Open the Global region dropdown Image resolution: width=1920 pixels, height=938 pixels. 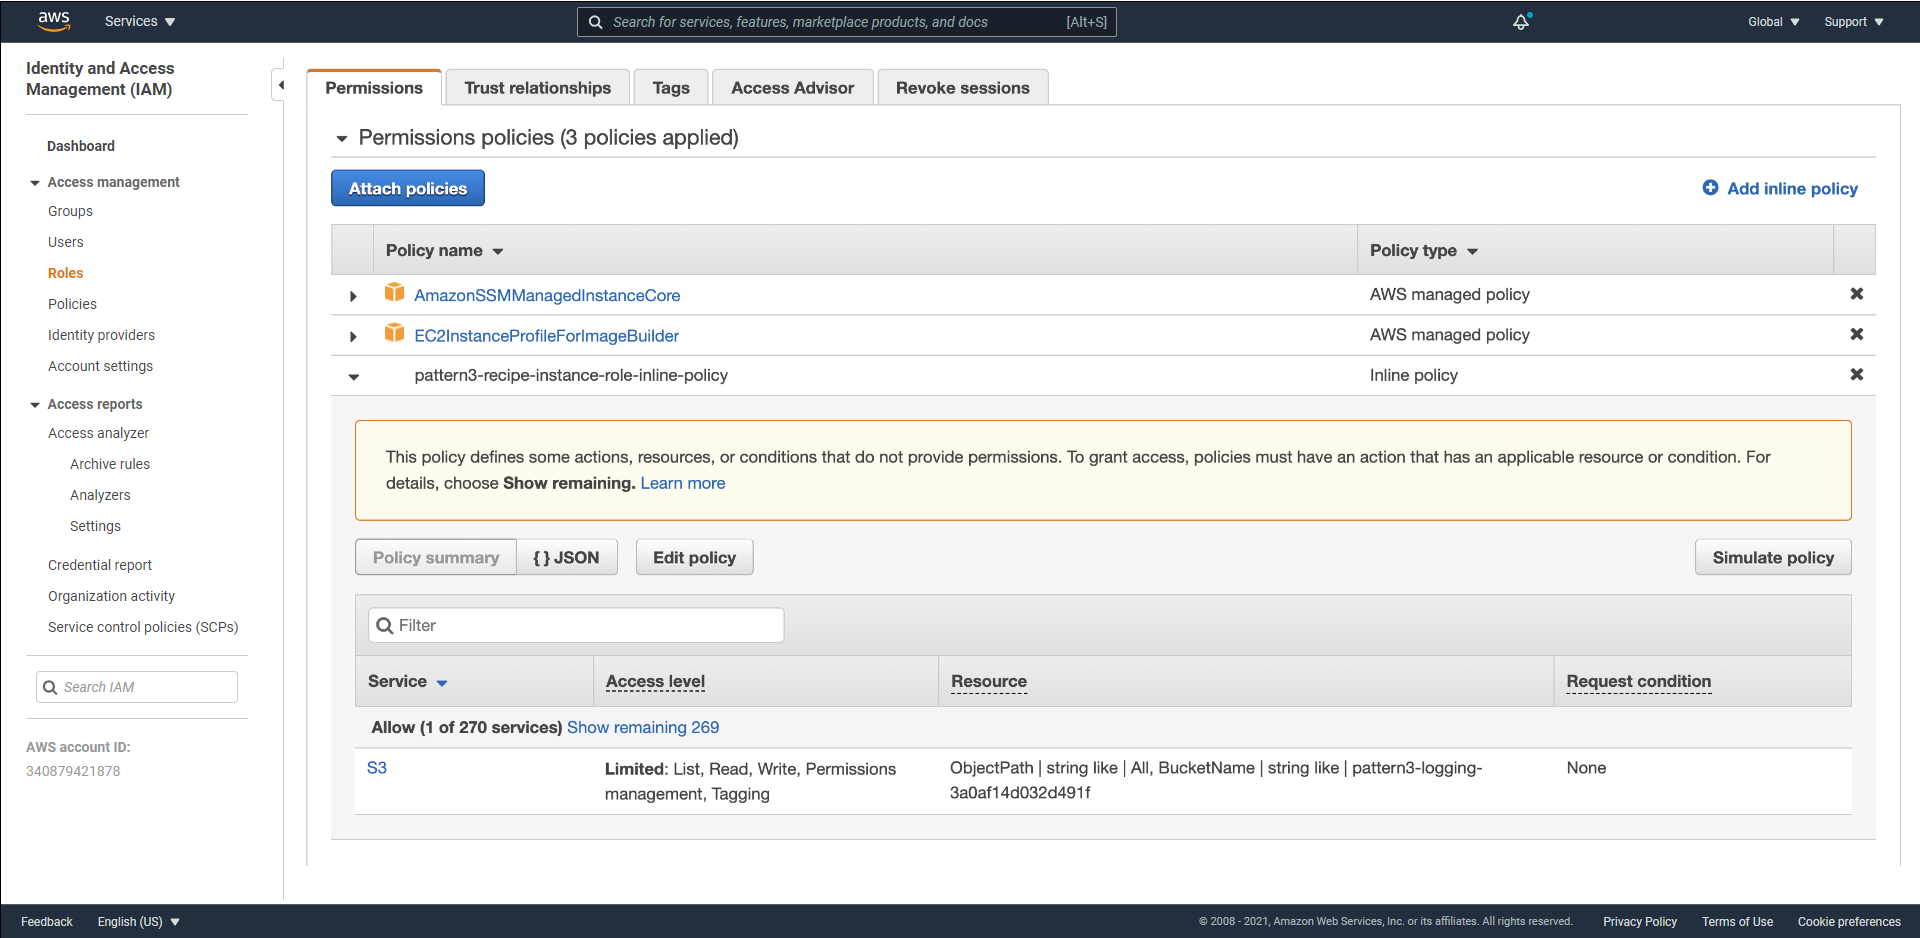pyautogui.click(x=1773, y=22)
